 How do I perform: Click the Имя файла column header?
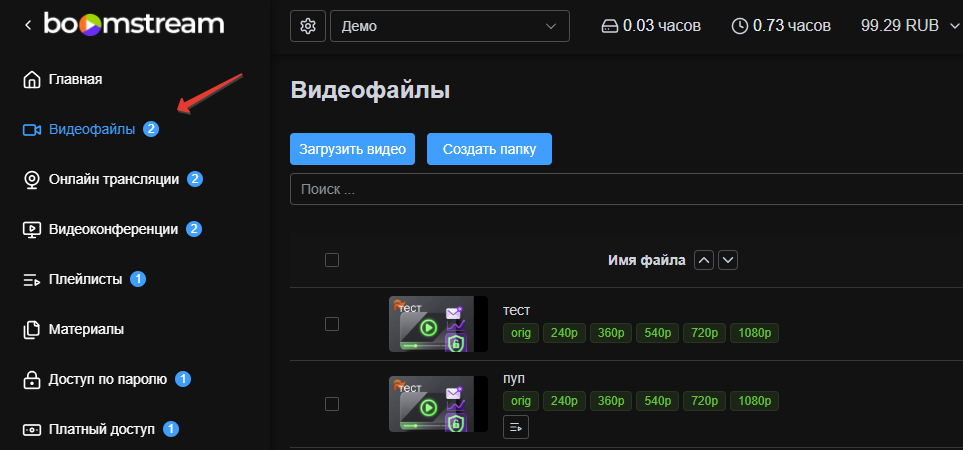pyautogui.click(x=647, y=261)
